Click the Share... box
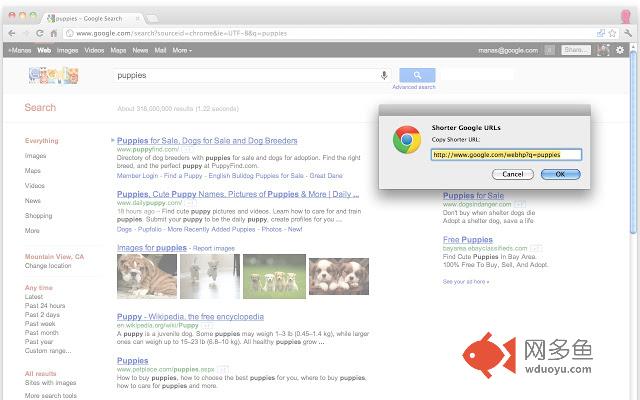The height and width of the screenshot is (400, 640). click(576, 50)
